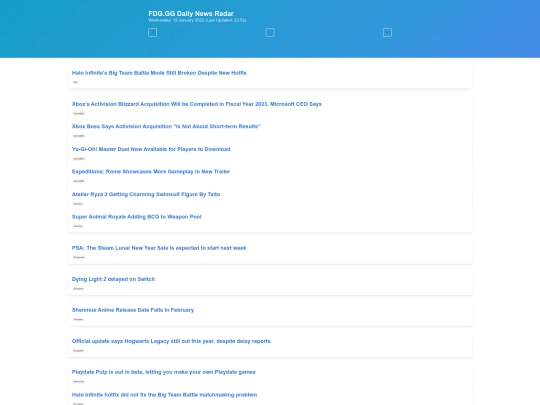Image resolution: width=540 pixels, height=405 pixels.
Task: Click source tag under Playdate Pulp headline
Action: [79, 382]
